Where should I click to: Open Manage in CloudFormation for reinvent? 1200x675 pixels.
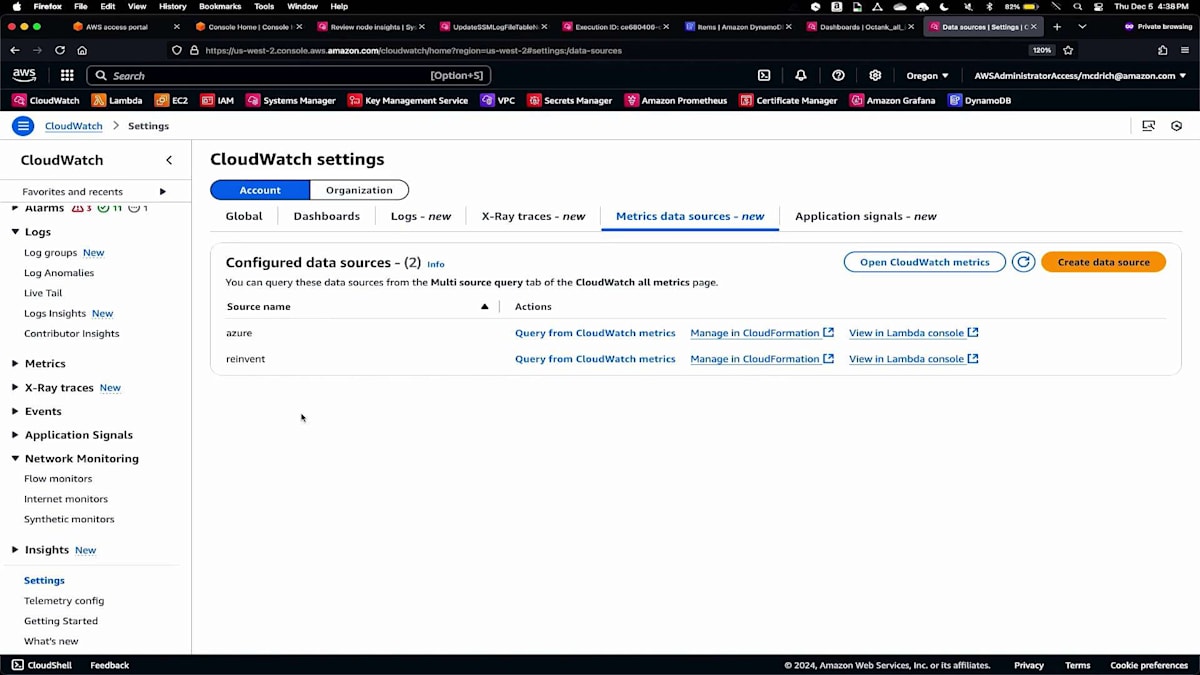point(762,359)
